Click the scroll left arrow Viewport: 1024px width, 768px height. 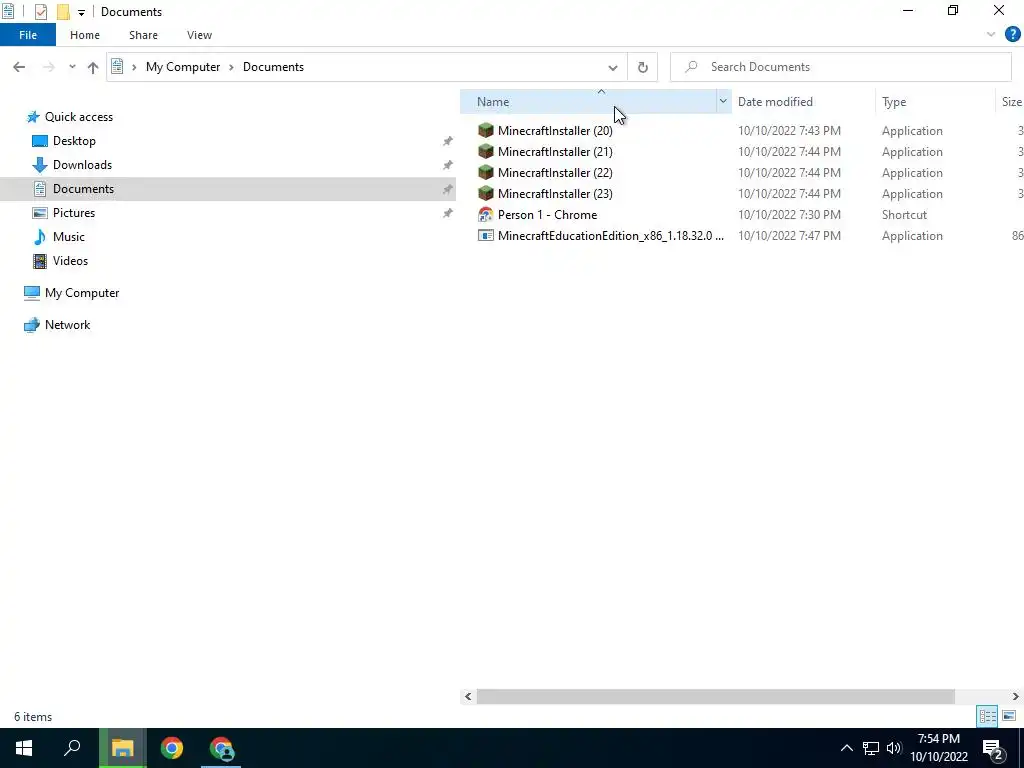pos(468,697)
